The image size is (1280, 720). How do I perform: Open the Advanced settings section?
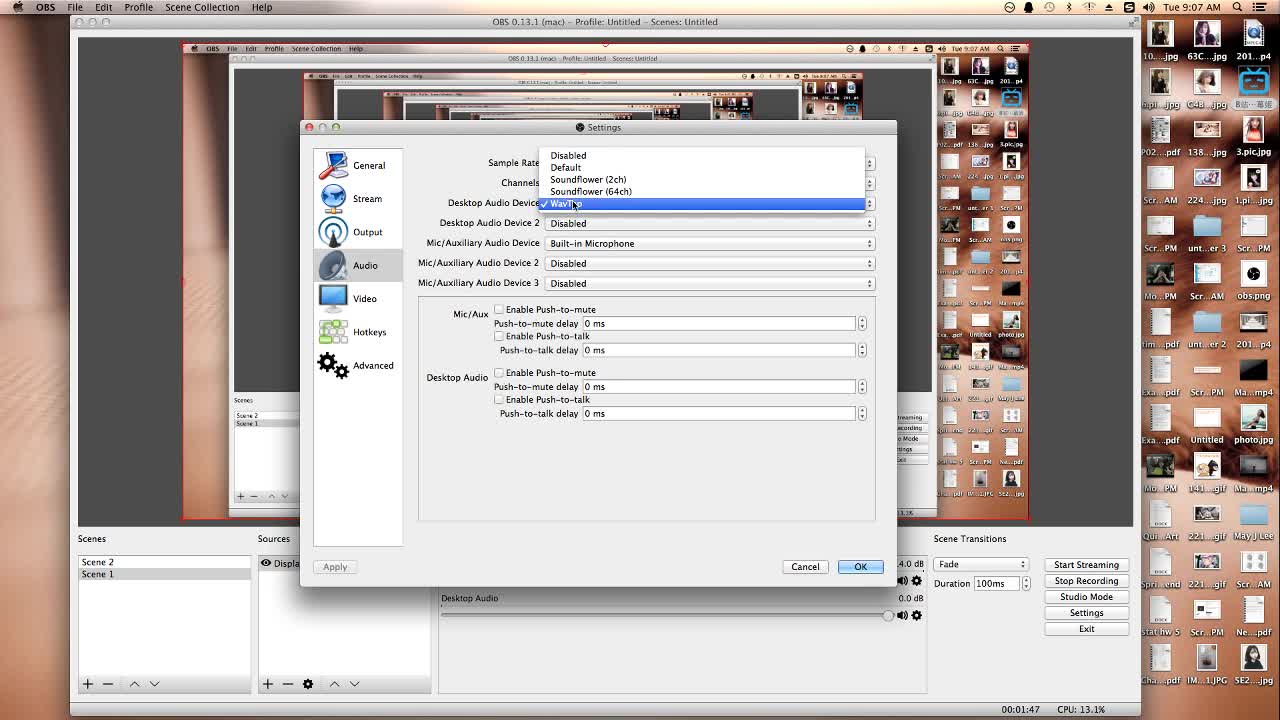[x=358, y=365]
